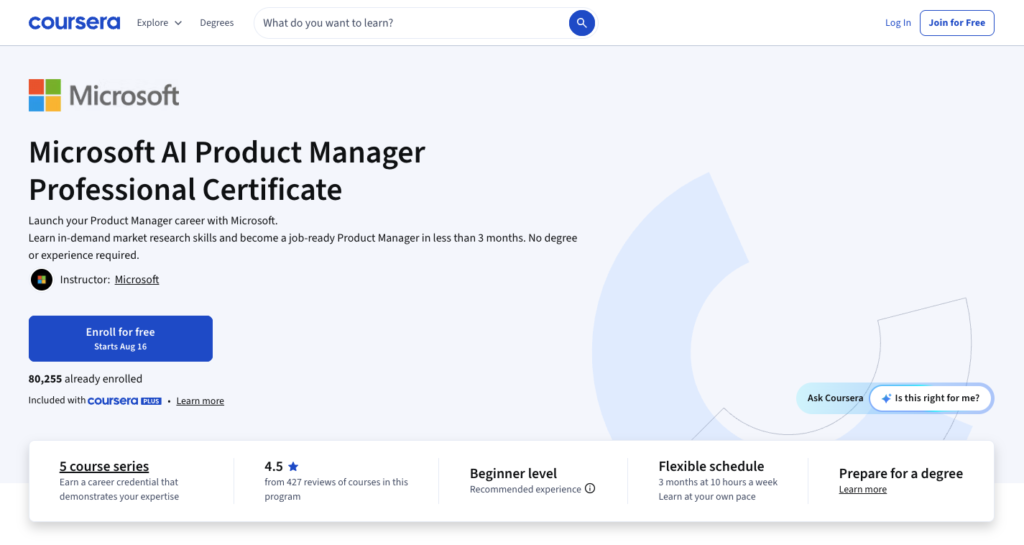The width and height of the screenshot is (1024, 545).
Task: Open the Degrees menu item
Action: tap(217, 23)
